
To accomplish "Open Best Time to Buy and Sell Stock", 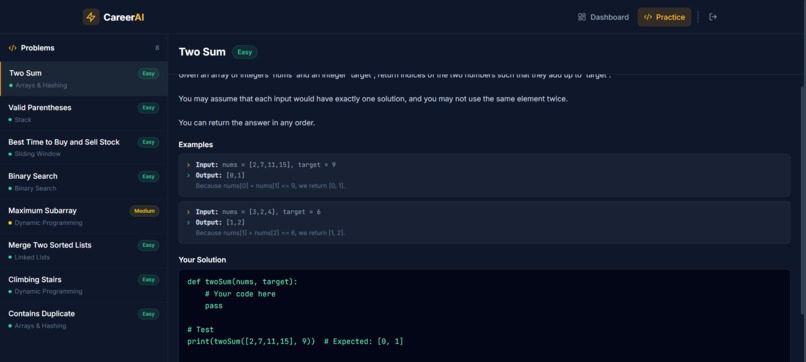I will coord(84,148).
